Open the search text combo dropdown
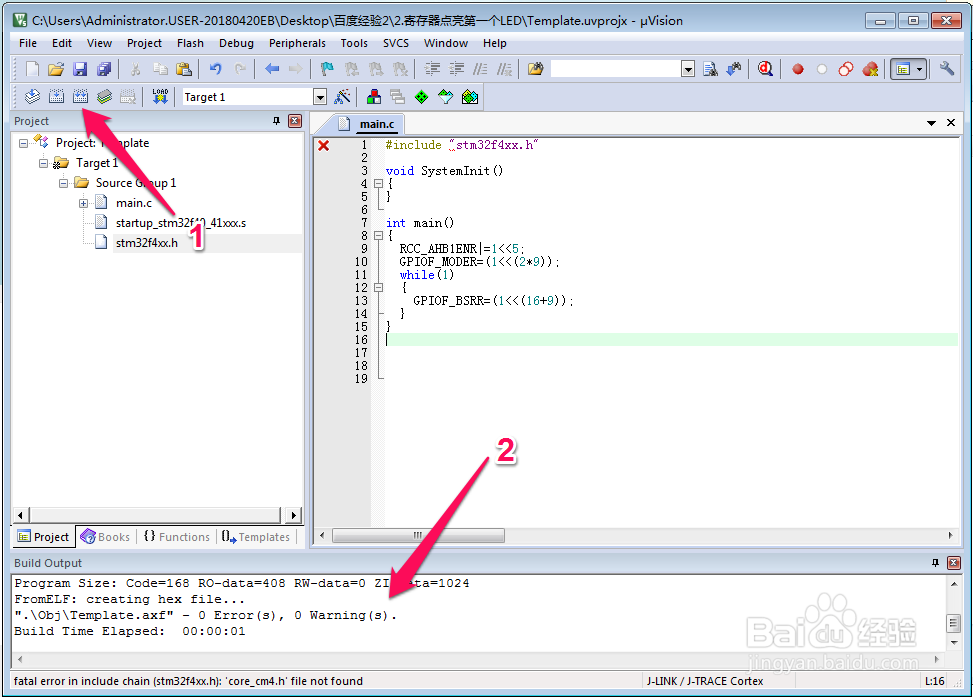This screenshot has height=697, width=973. coord(688,70)
